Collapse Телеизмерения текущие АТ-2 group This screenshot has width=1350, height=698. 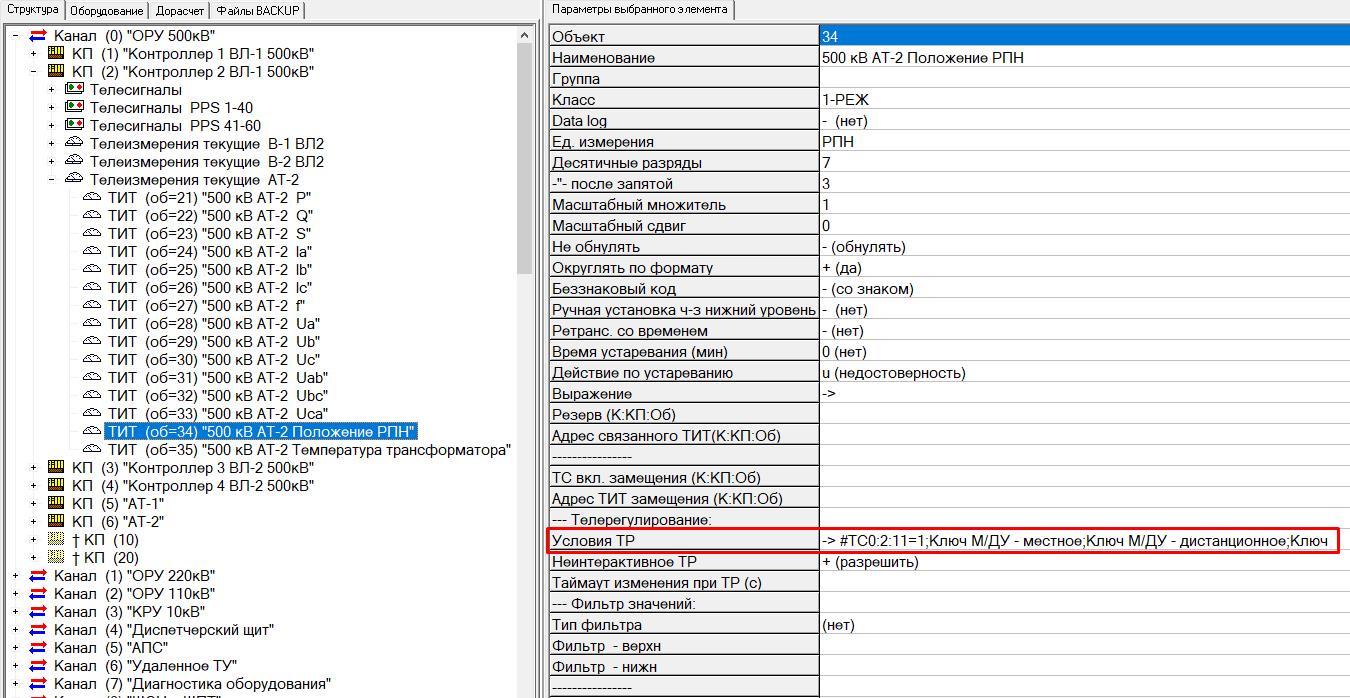[51, 180]
